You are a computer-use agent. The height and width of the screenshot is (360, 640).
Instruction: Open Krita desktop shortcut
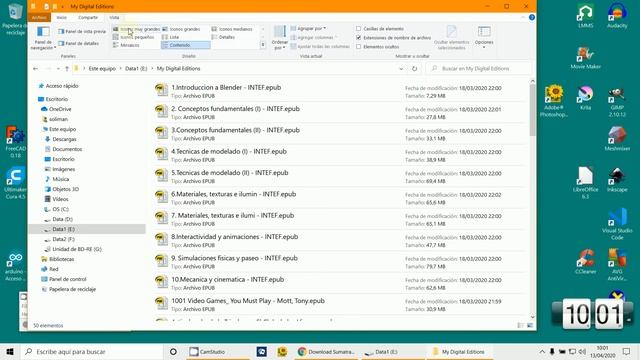585,98
